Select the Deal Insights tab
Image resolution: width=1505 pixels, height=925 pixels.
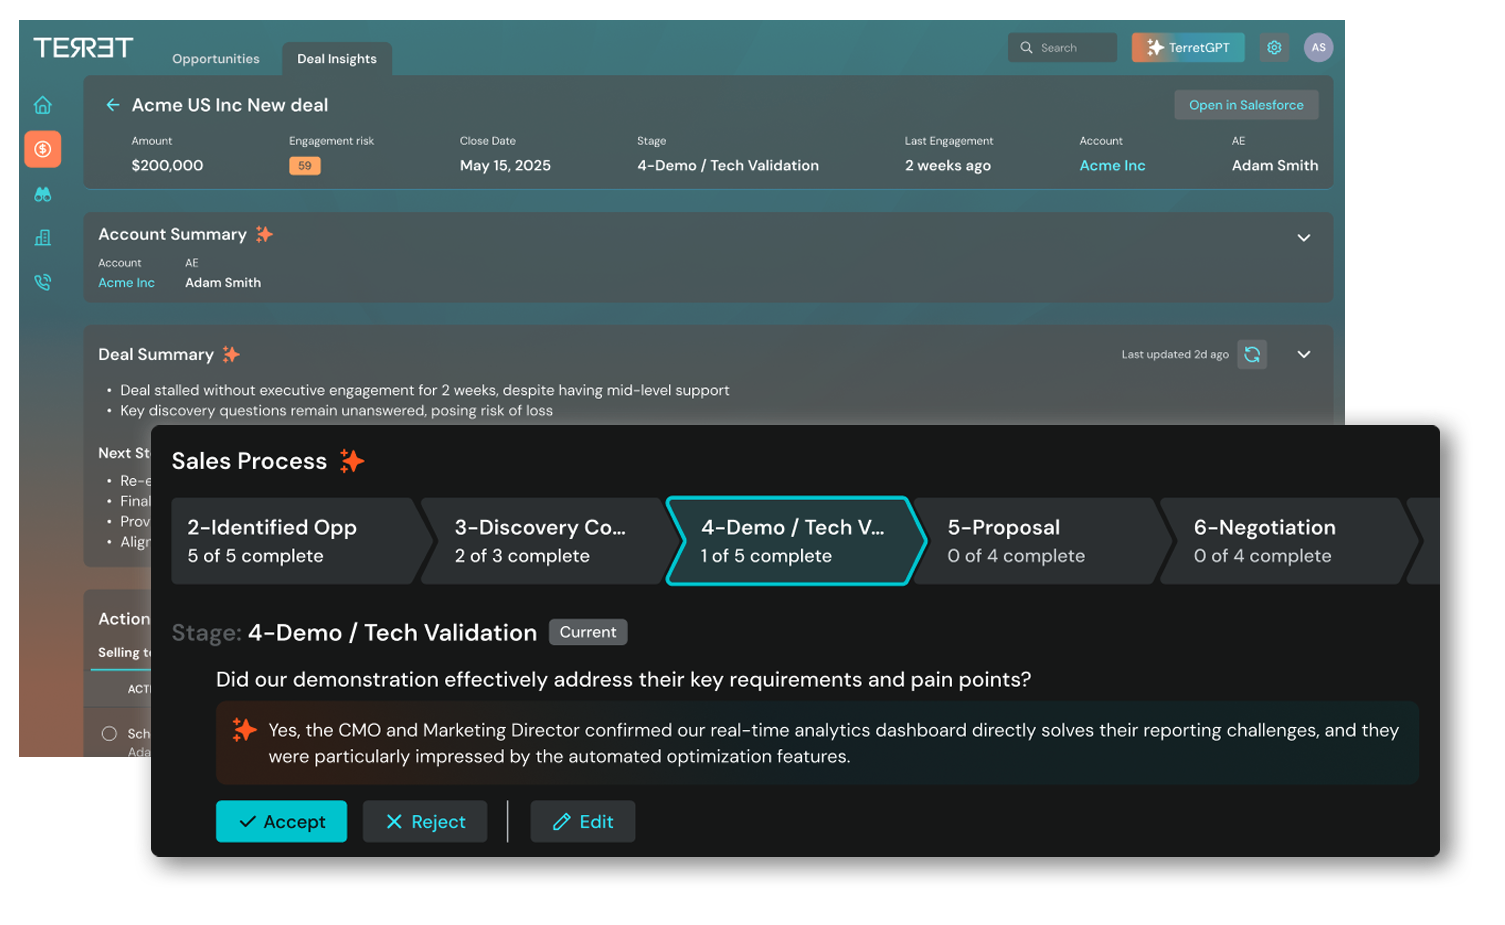click(337, 59)
